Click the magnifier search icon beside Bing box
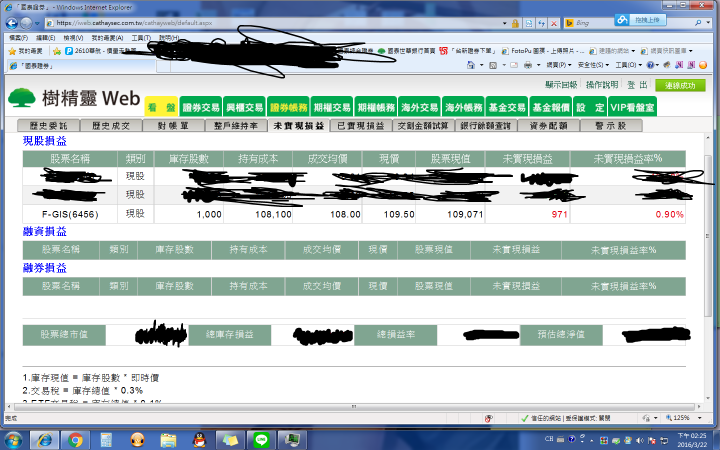The image size is (720, 450). coord(698,23)
